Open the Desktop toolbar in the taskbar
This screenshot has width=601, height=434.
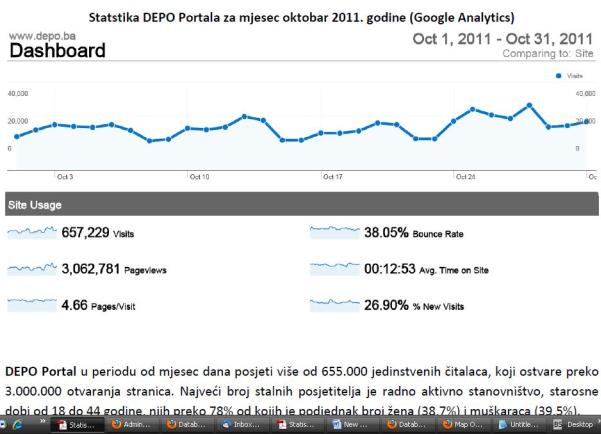(x=573, y=425)
